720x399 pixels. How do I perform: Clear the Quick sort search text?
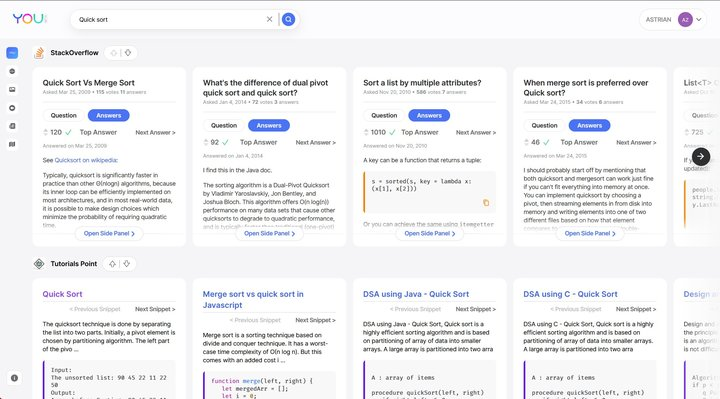click(270, 19)
